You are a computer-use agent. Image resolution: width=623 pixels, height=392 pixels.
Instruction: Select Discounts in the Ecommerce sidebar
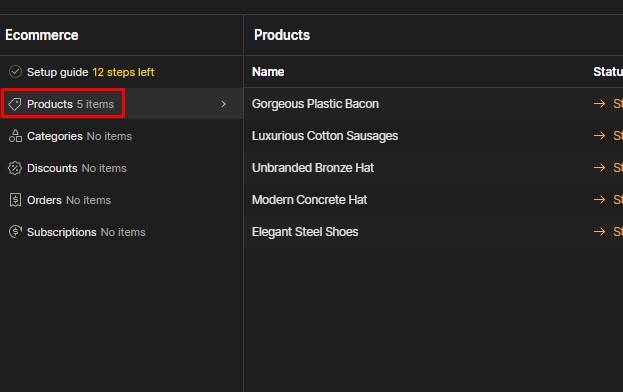122,168
